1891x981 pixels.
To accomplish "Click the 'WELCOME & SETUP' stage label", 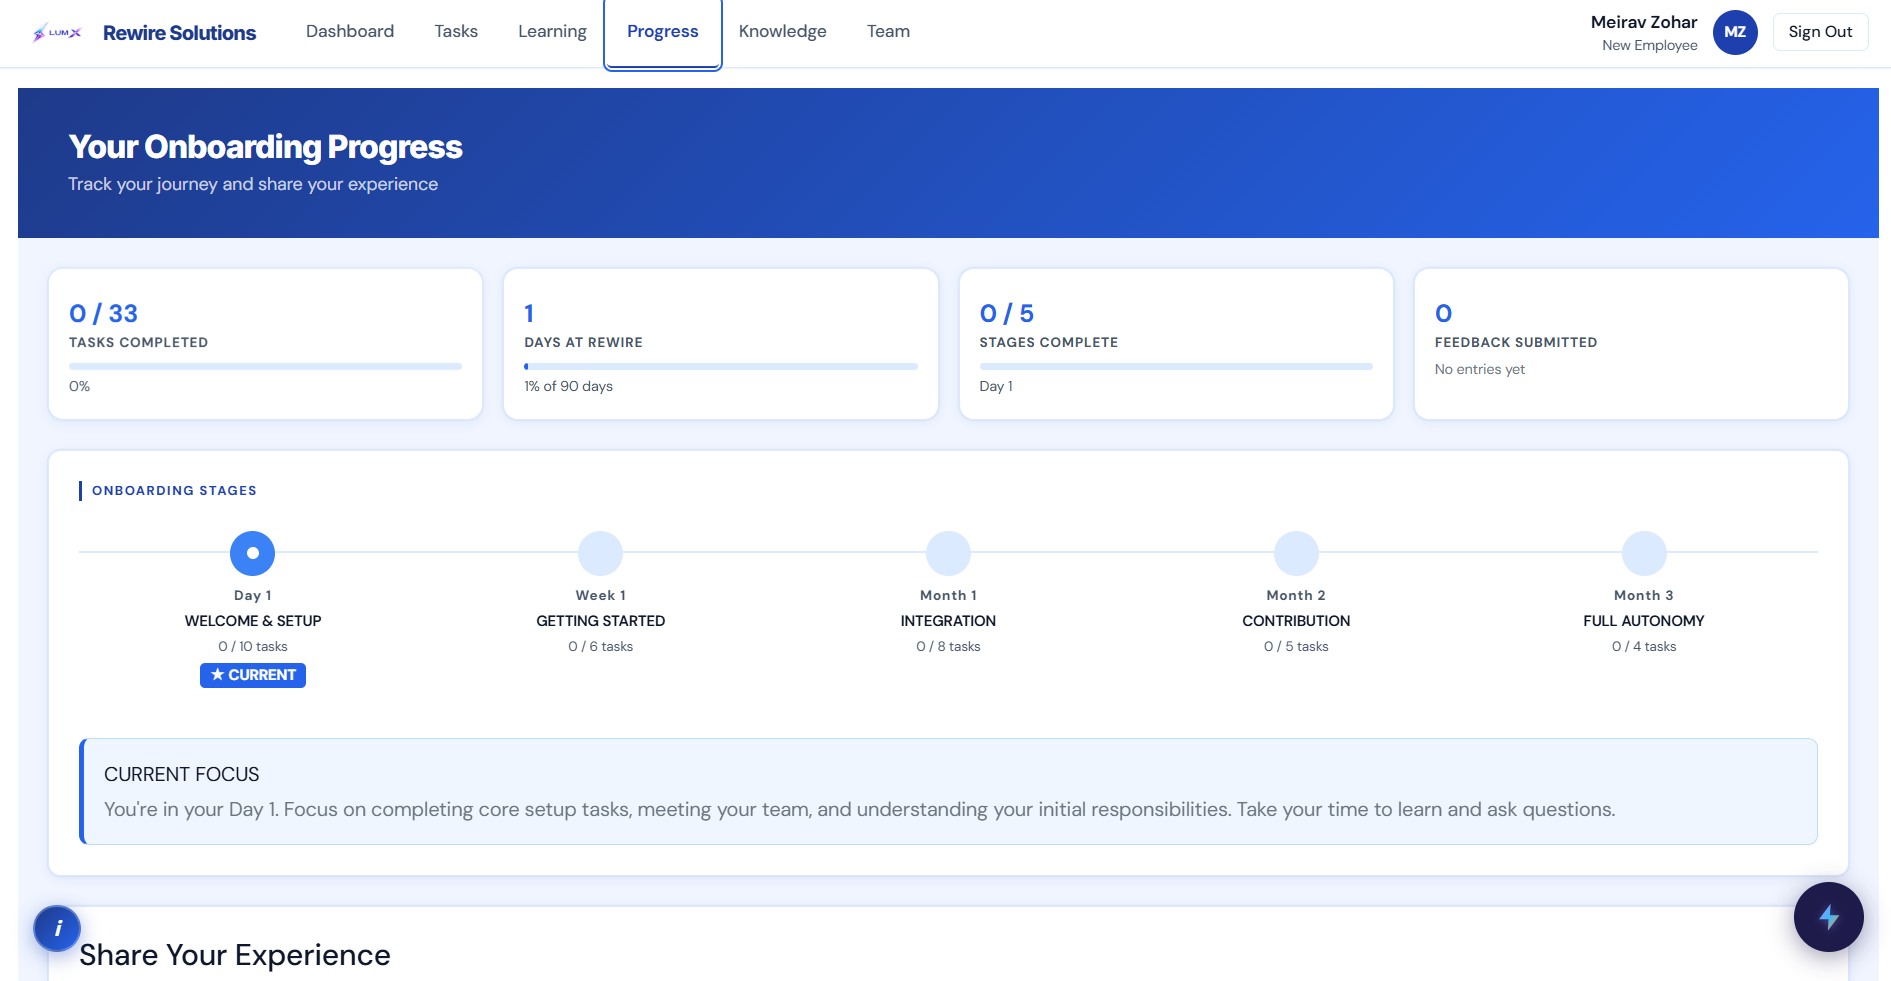I will pyautogui.click(x=253, y=621).
